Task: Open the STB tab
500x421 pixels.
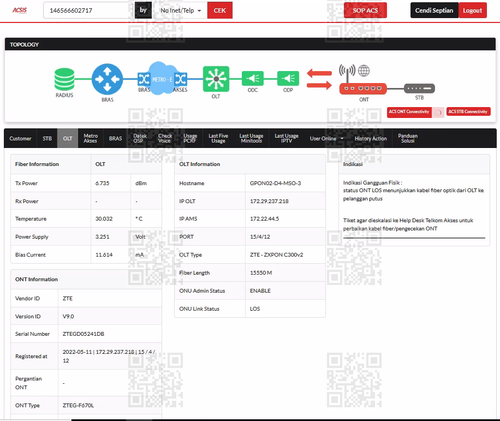Action: pyautogui.click(x=47, y=138)
